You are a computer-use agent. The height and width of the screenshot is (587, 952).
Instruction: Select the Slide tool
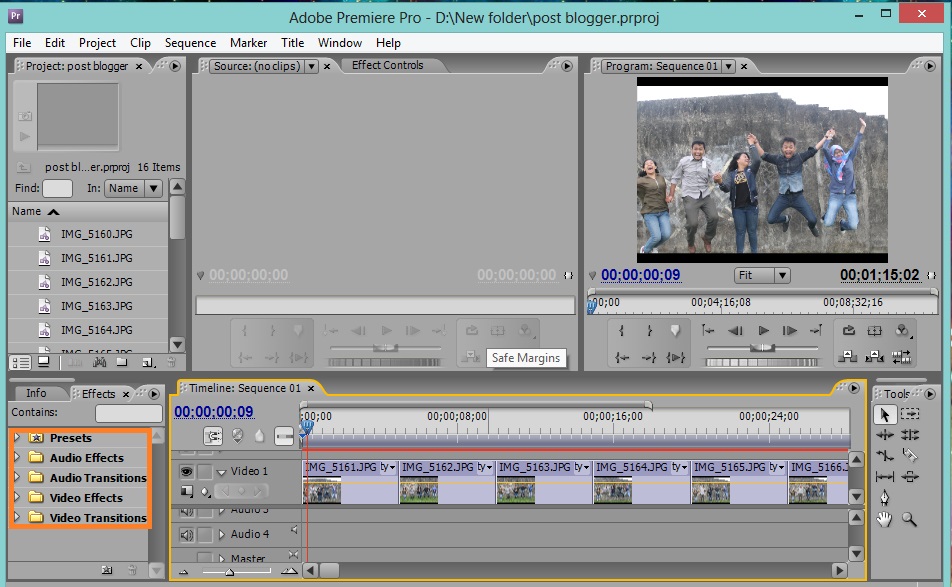point(910,477)
